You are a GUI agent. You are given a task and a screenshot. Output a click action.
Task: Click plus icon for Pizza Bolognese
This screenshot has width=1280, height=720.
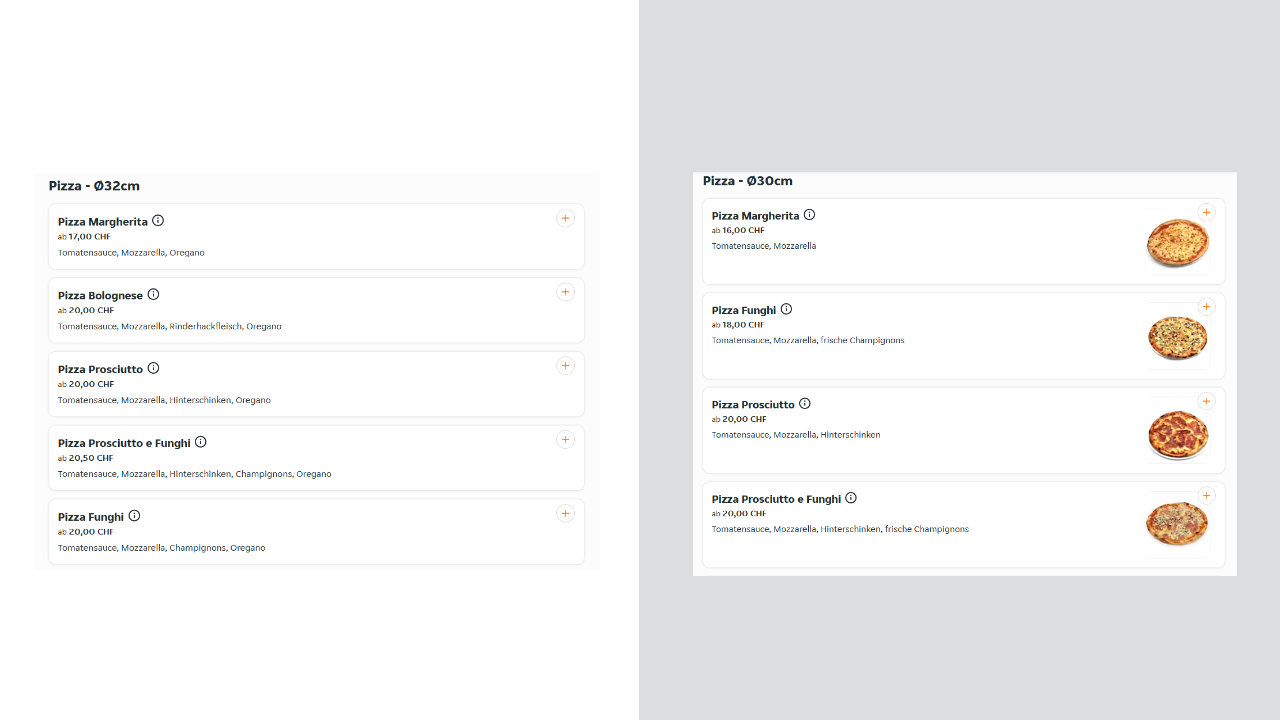tap(565, 292)
